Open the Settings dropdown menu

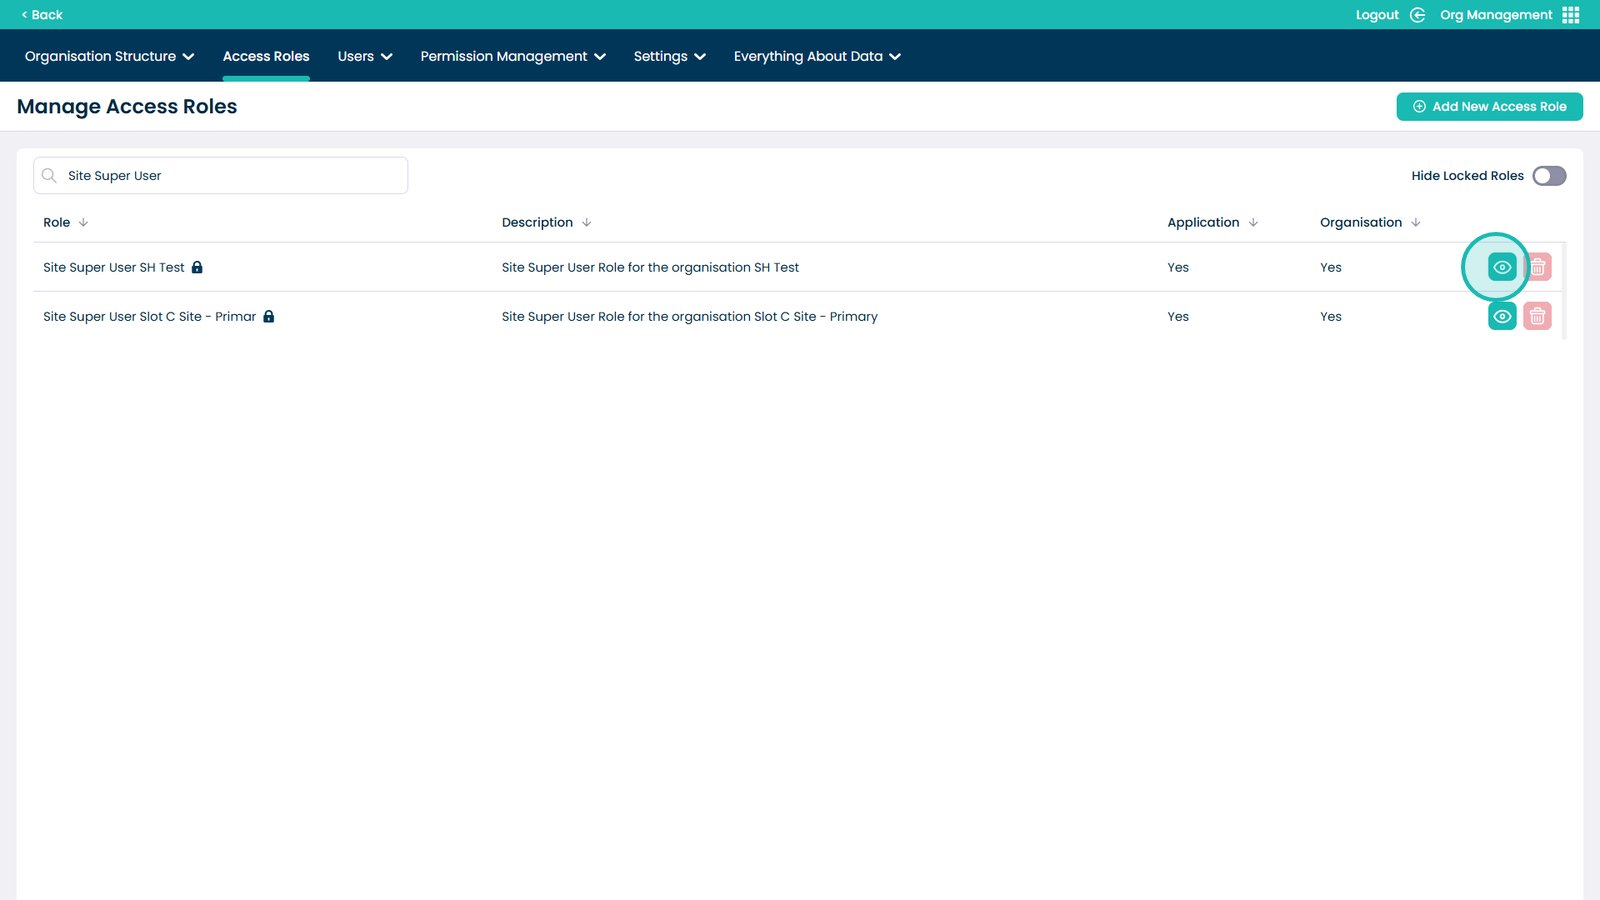click(x=669, y=56)
